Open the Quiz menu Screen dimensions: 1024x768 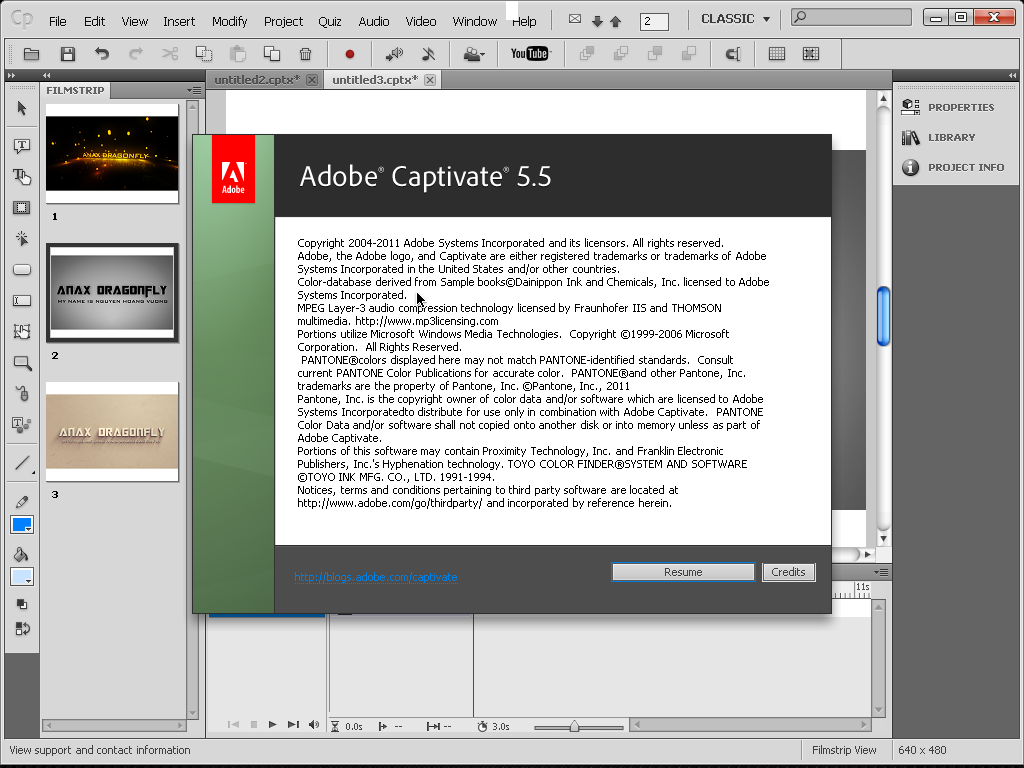[x=330, y=22]
